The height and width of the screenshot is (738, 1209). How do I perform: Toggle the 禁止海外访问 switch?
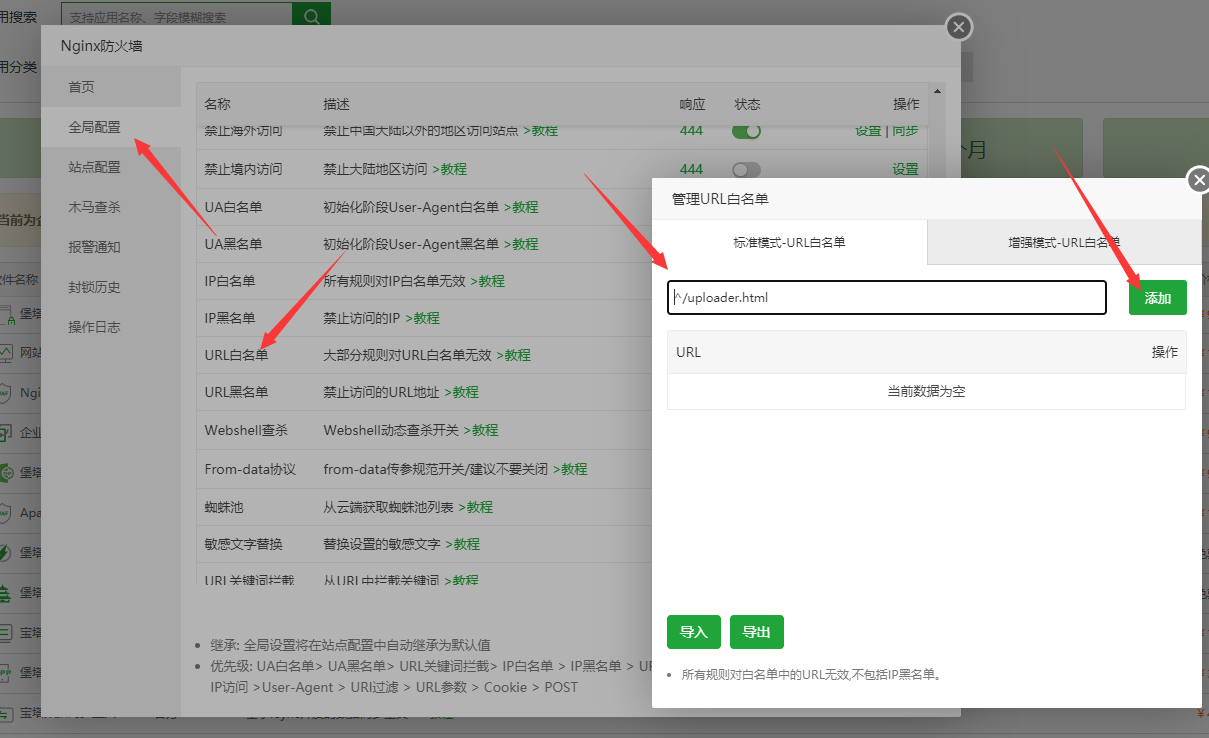coord(746,131)
